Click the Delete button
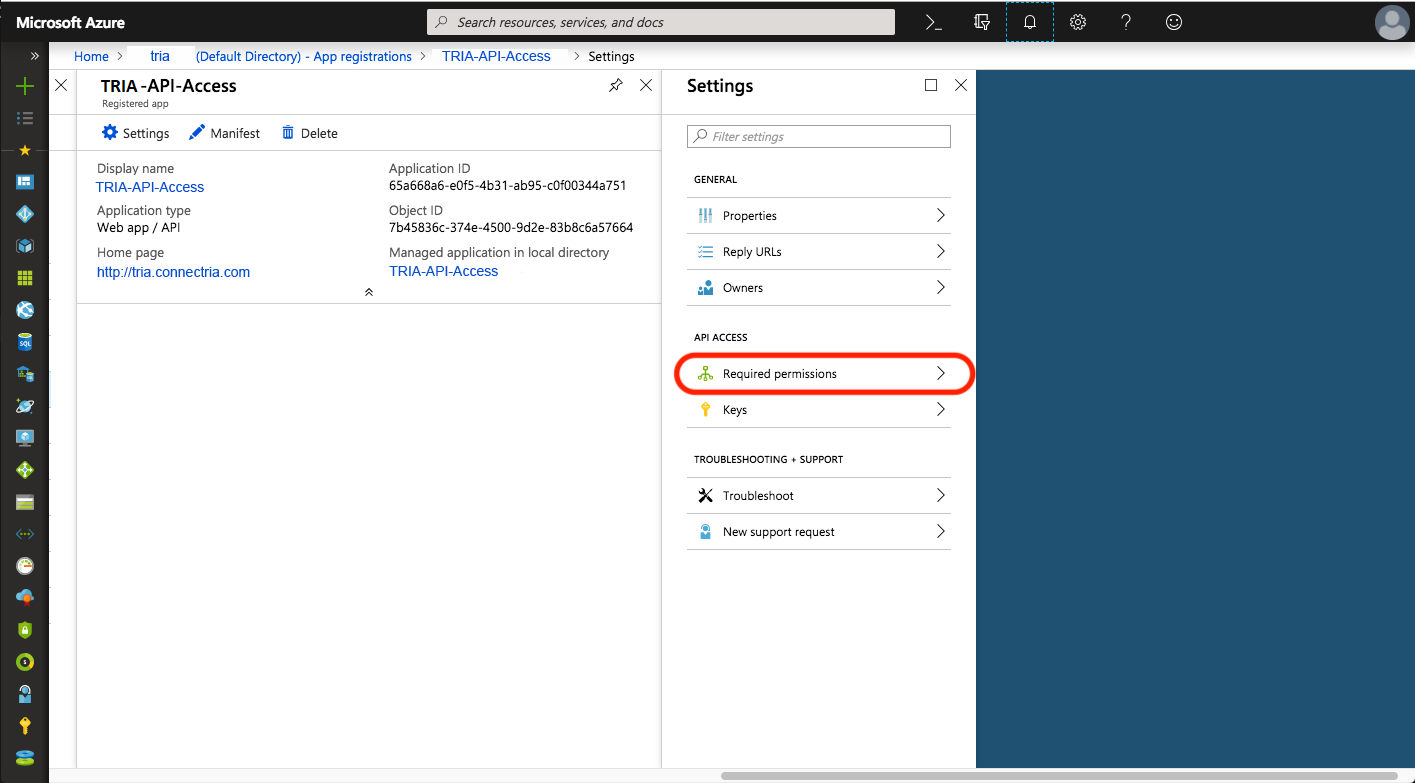The height and width of the screenshot is (783, 1415). coord(309,133)
